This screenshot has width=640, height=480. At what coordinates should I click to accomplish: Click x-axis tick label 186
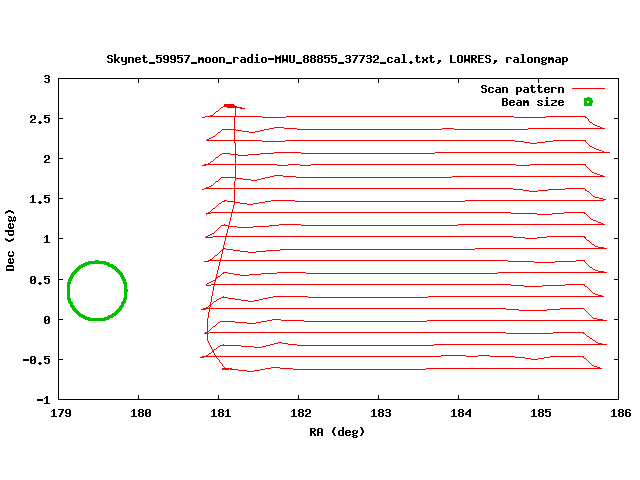point(620,413)
